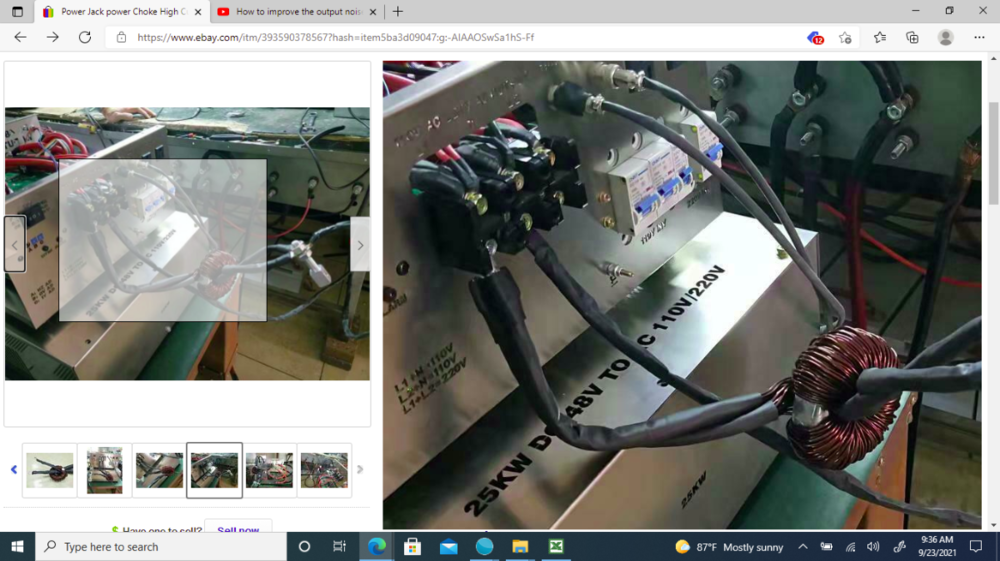Open File Explorer from taskbar
1000x561 pixels.
(520, 546)
